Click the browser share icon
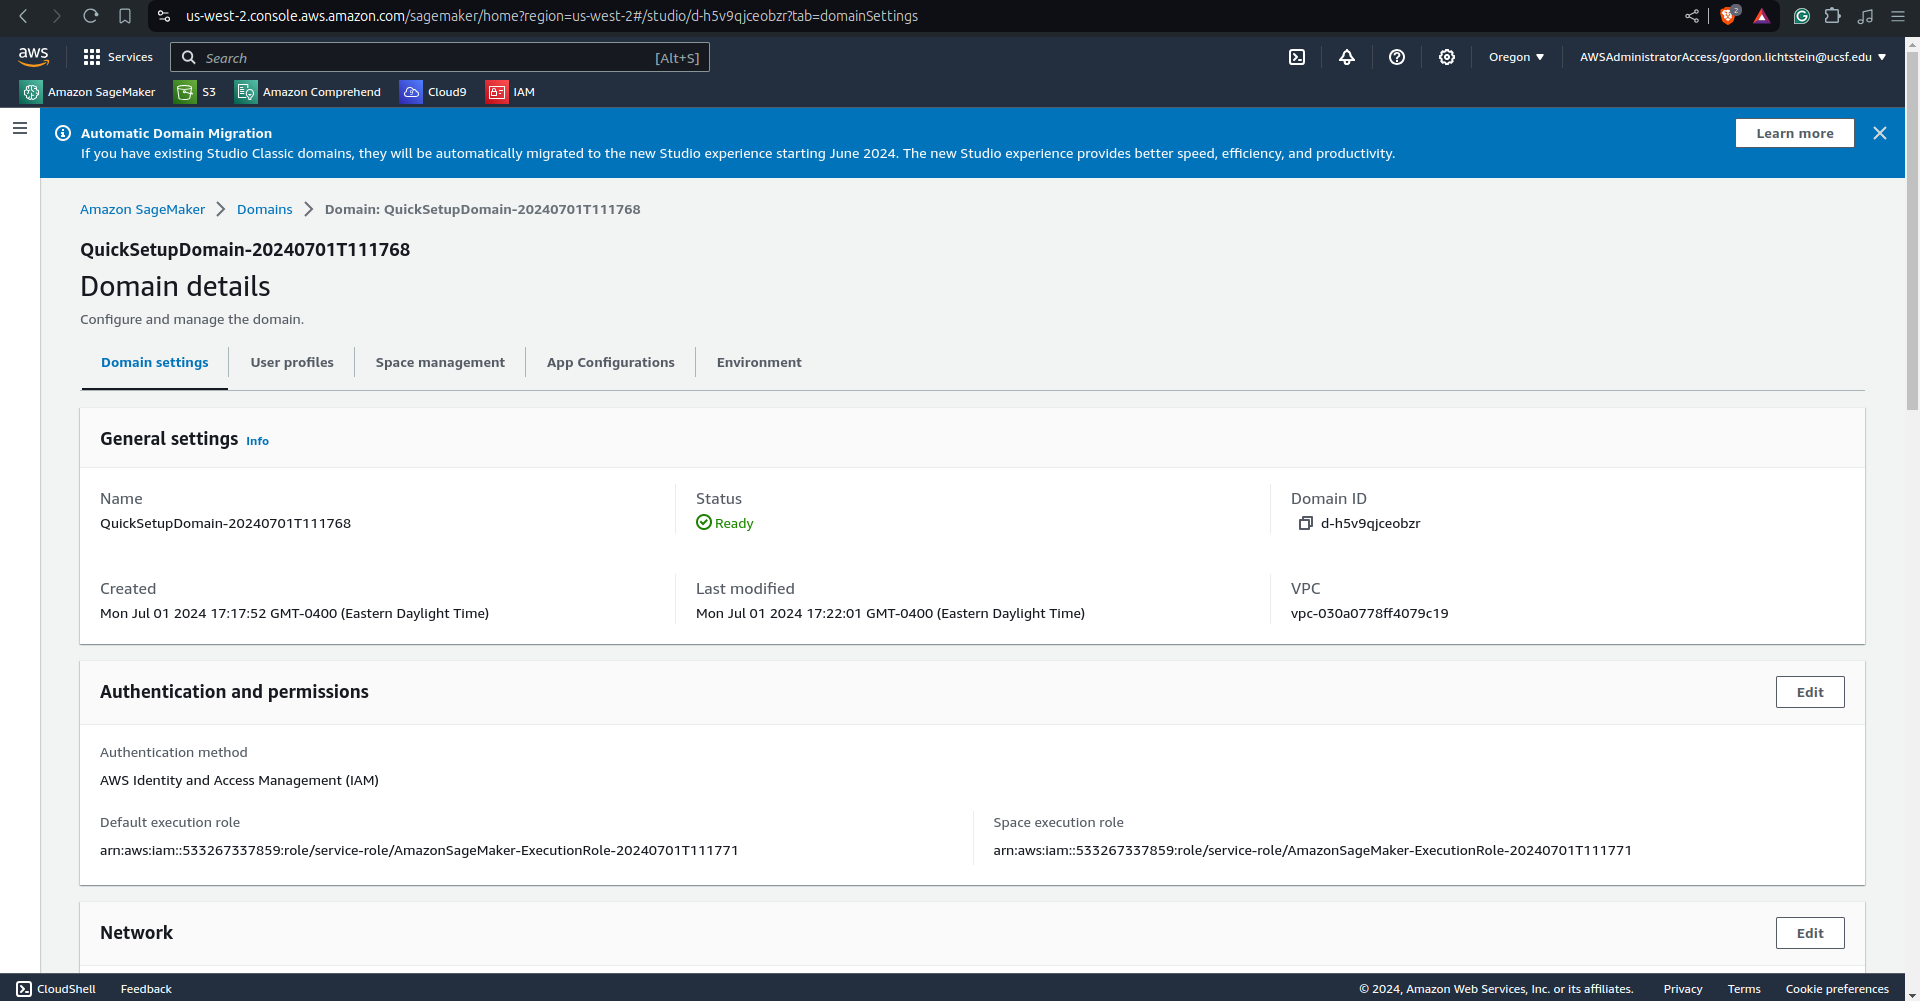Screen dimensions: 1920x1001 tap(1692, 16)
